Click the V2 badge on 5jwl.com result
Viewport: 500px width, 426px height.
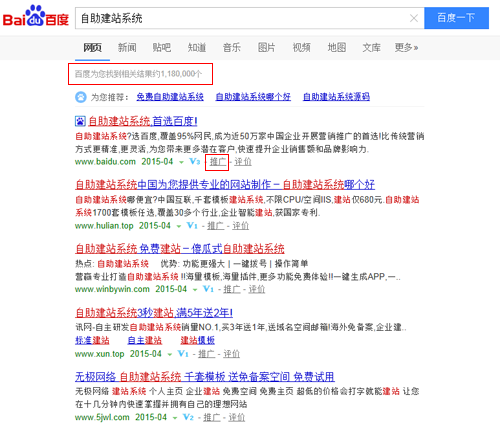189,417
